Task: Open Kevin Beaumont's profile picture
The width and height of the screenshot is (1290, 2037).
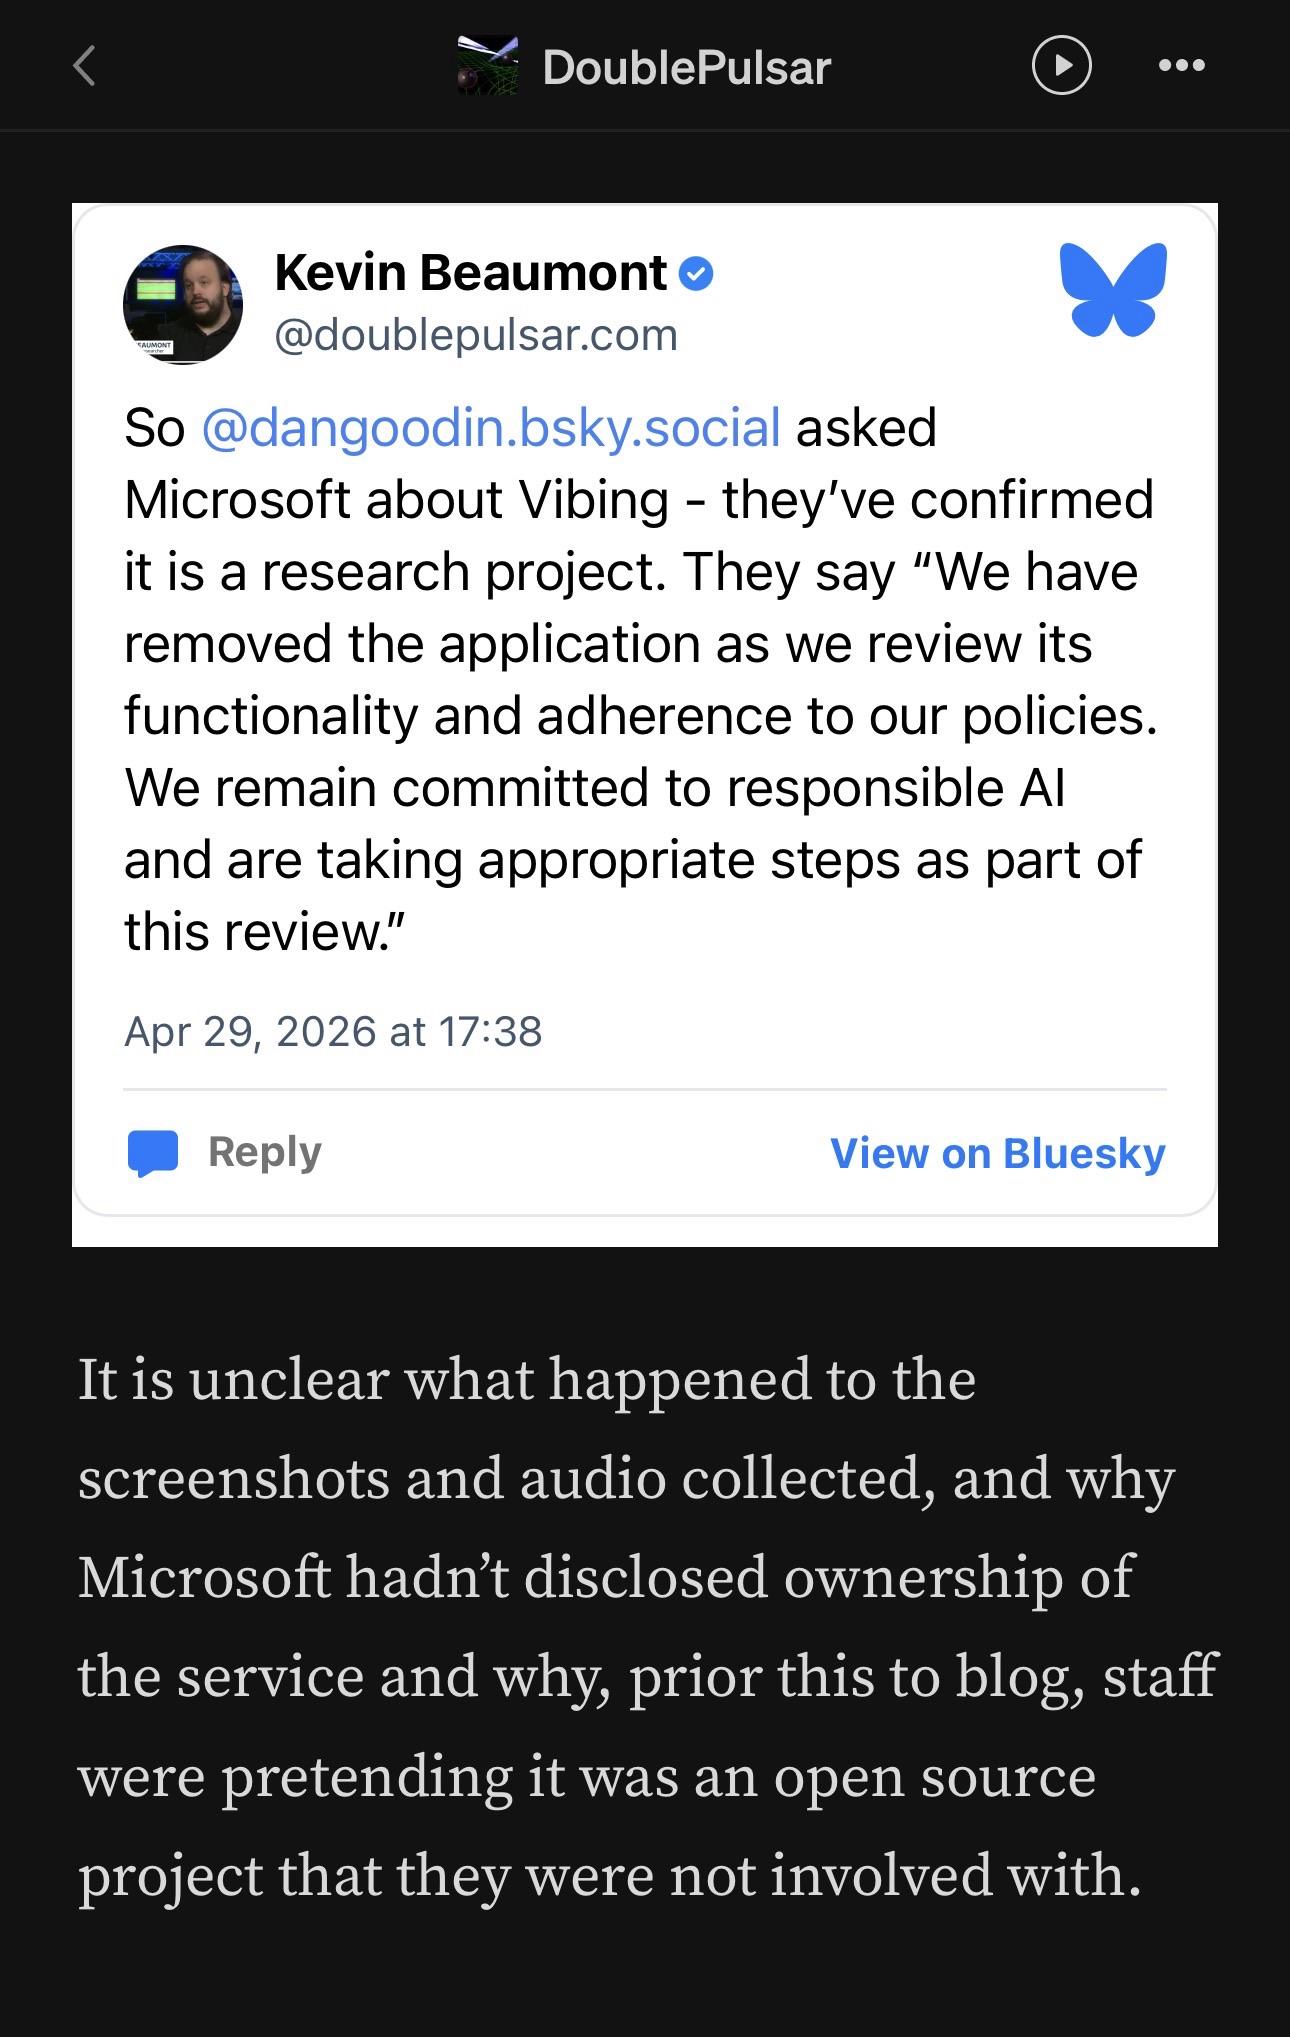Action: click(x=183, y=304)
